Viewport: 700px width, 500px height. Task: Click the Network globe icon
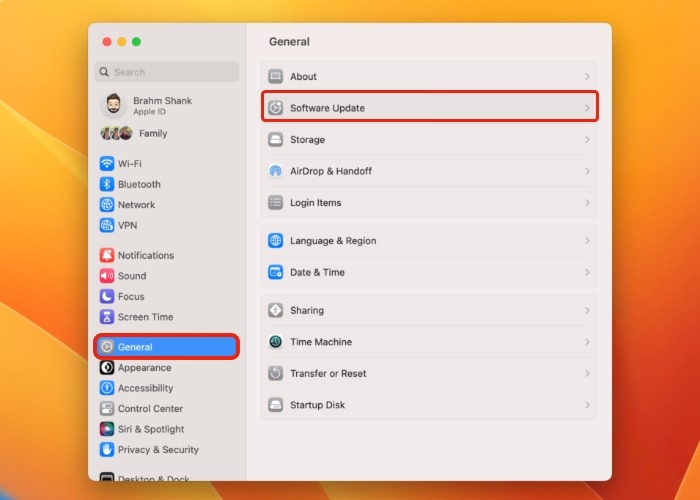click(x=107, y=204)
